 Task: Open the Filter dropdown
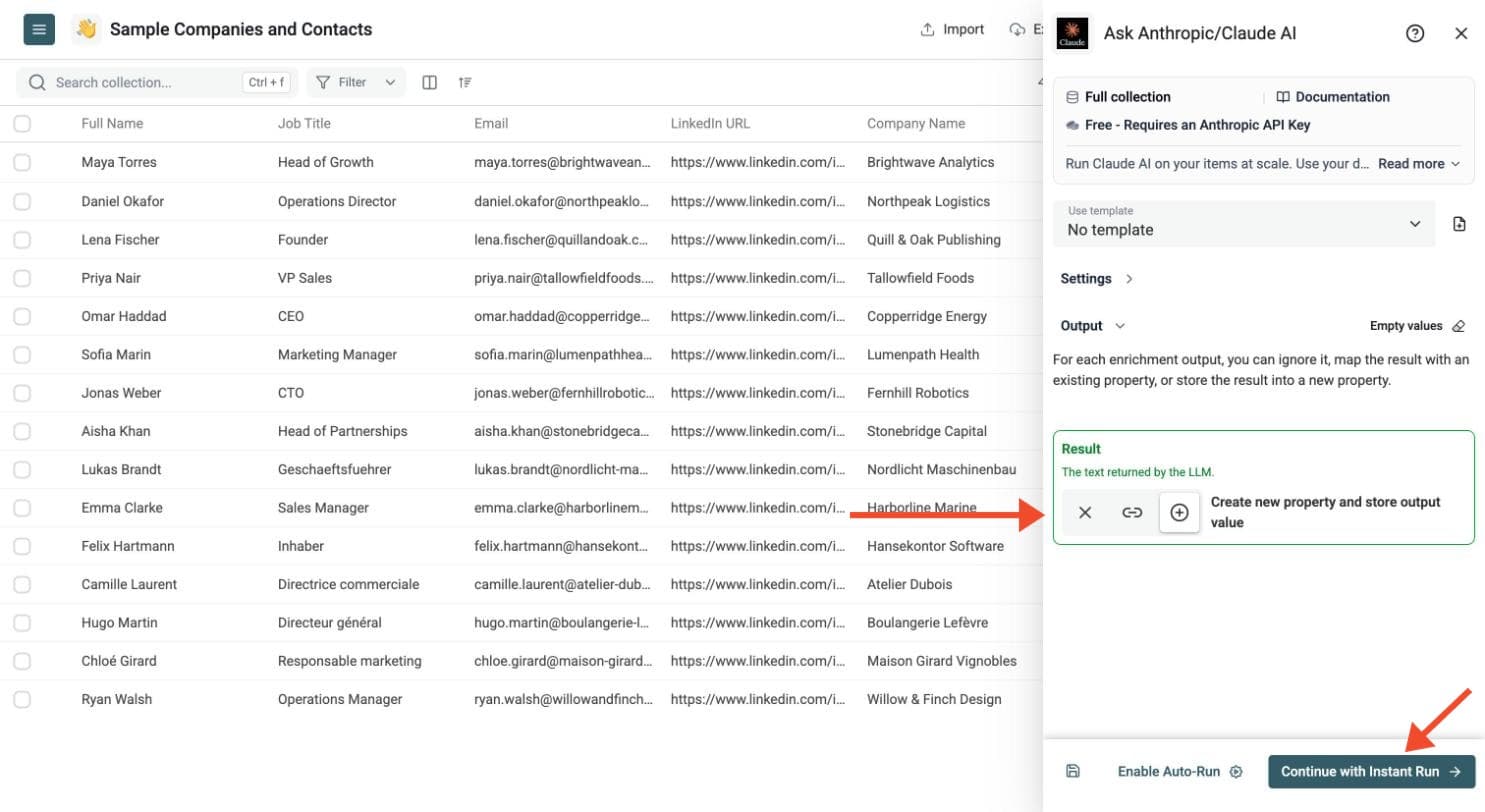pyautogui.click(x=357, y=82)
